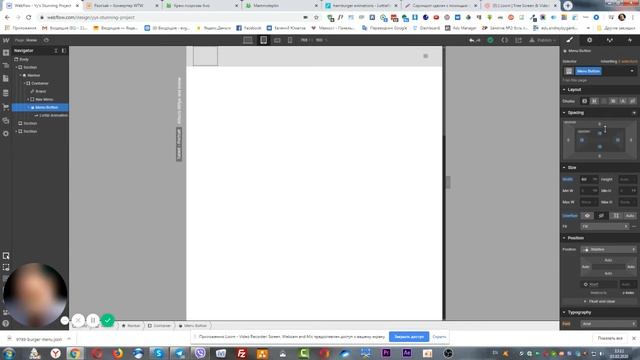This screenshot has width=640, height=360.
Task: Click the hamburger menu icon on canvas
Action: [x=426, y=56]
